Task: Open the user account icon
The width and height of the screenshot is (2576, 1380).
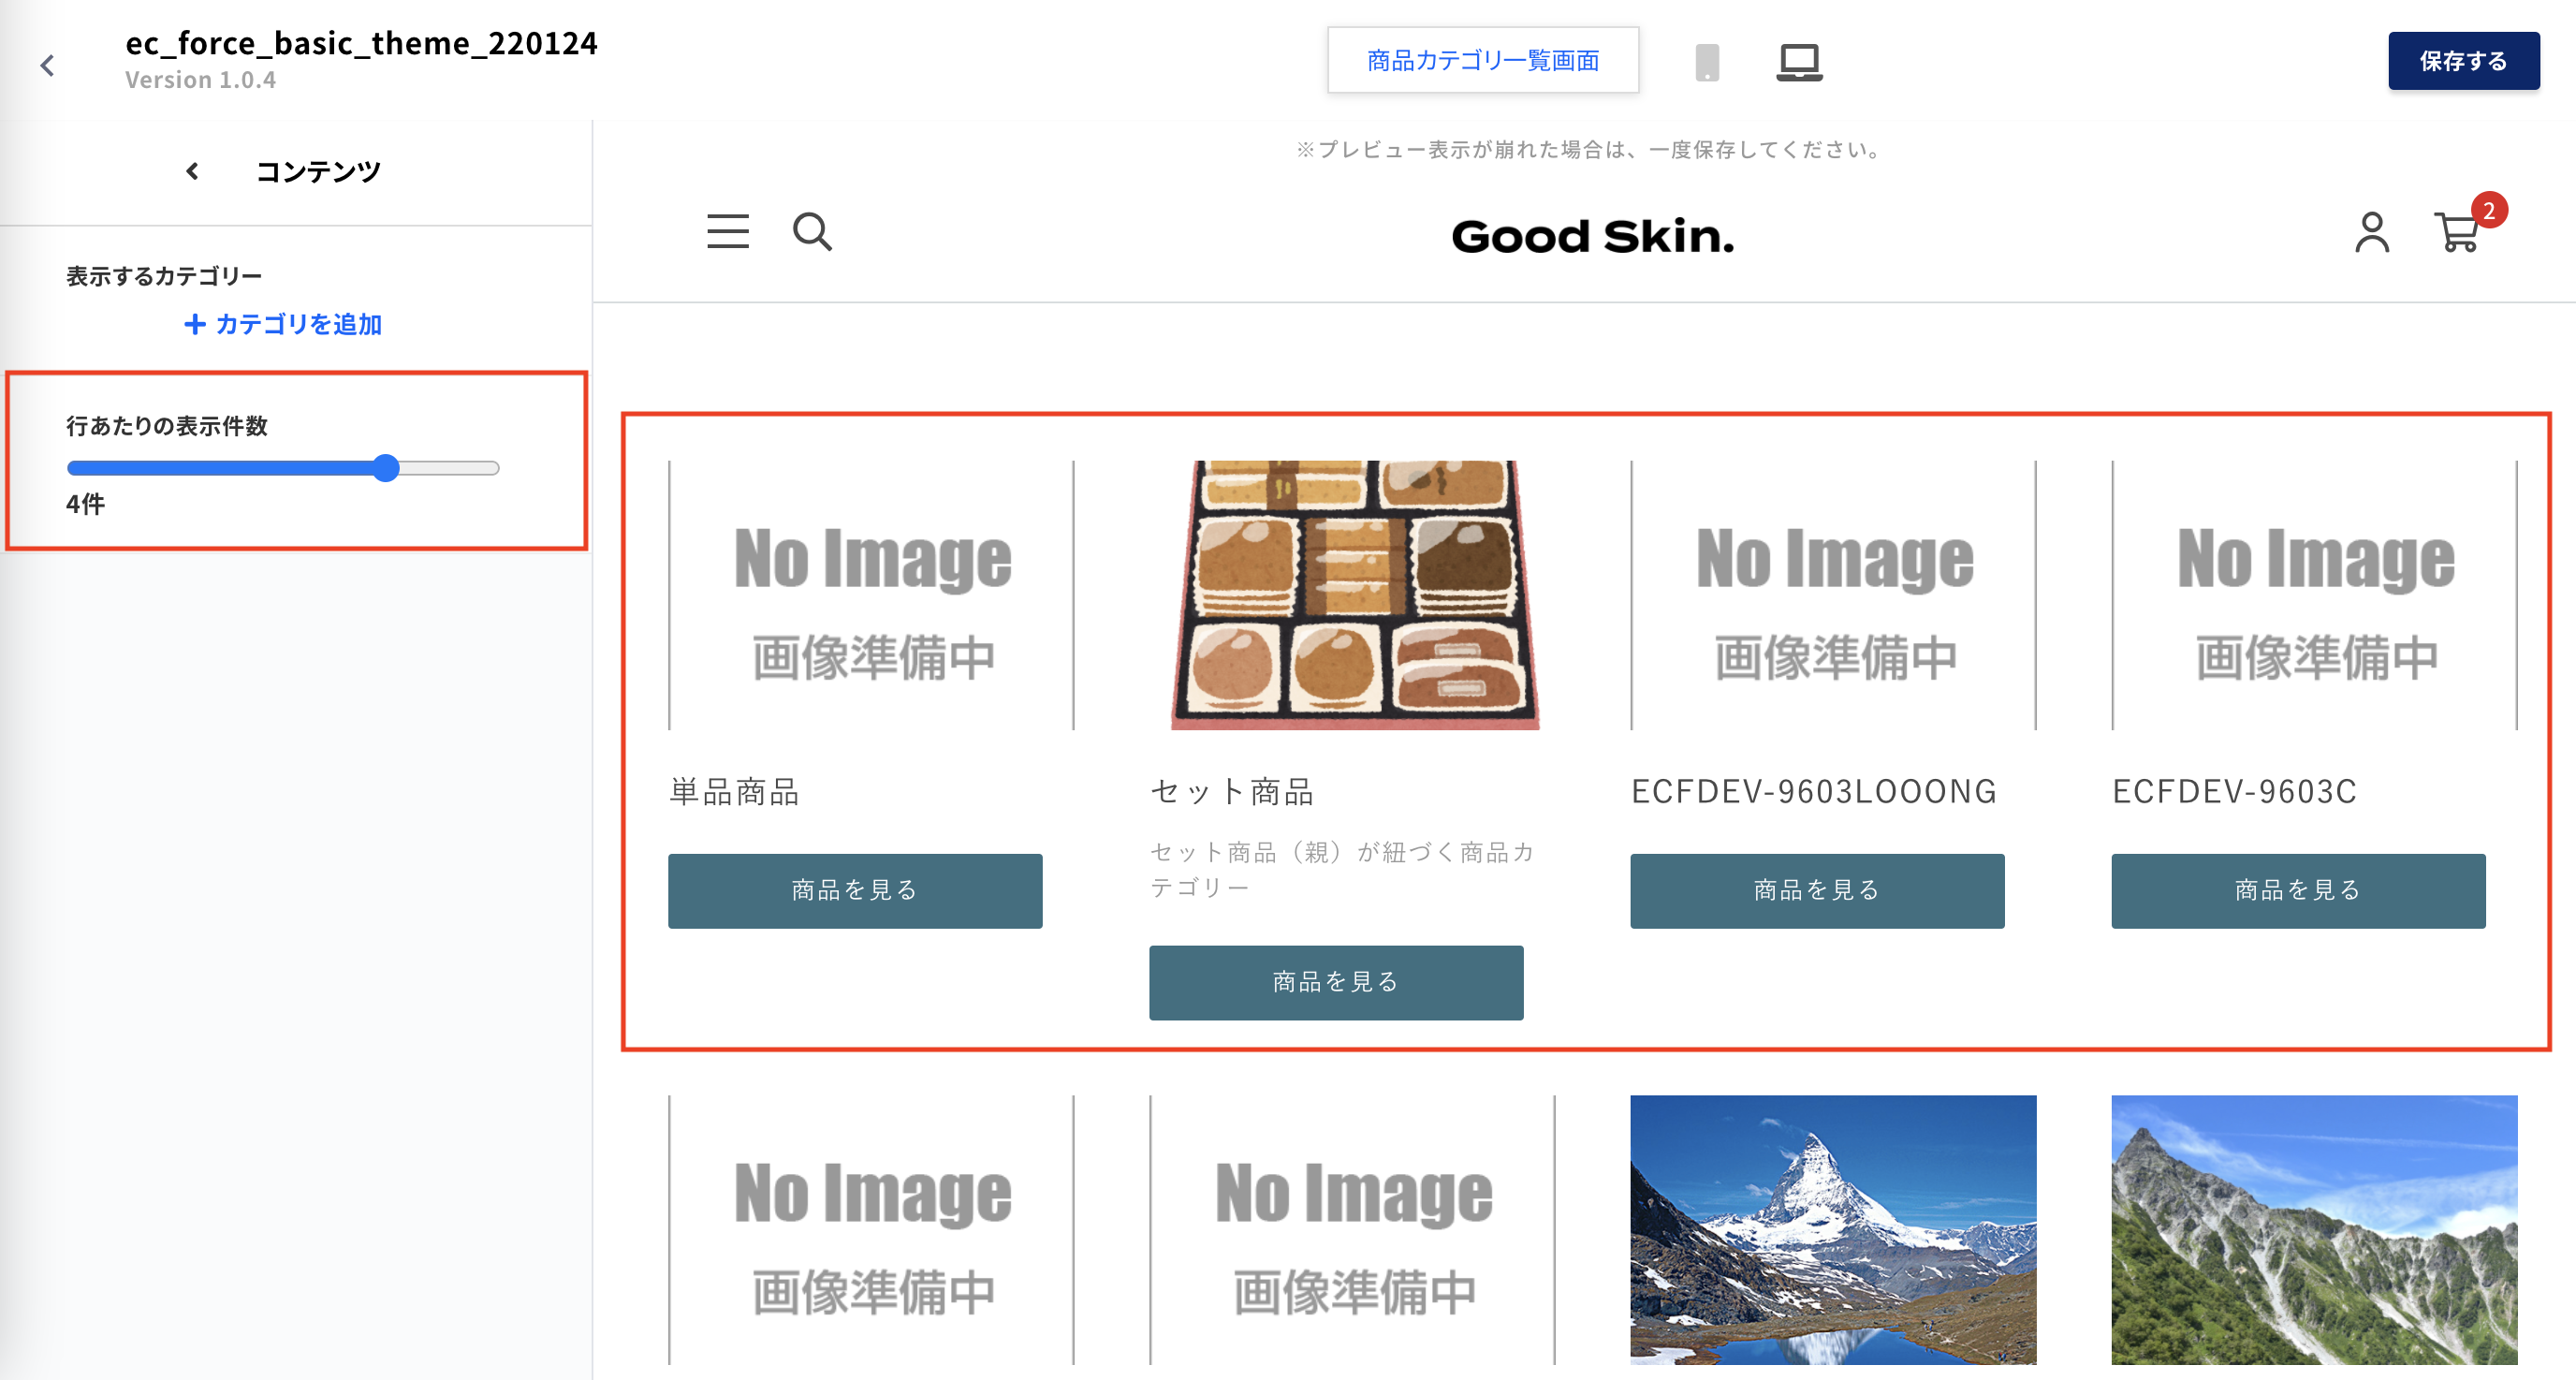Action: coord(2371,232)
